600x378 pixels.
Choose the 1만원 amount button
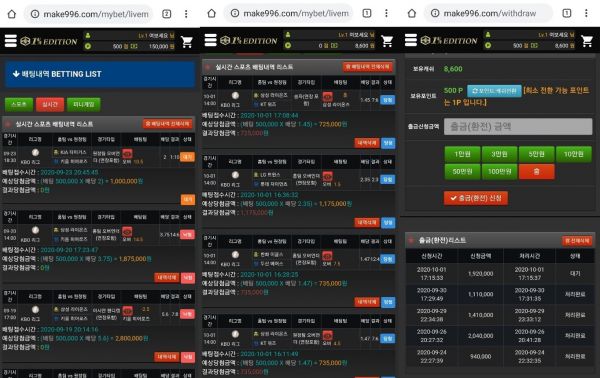[x=462, y=154]
